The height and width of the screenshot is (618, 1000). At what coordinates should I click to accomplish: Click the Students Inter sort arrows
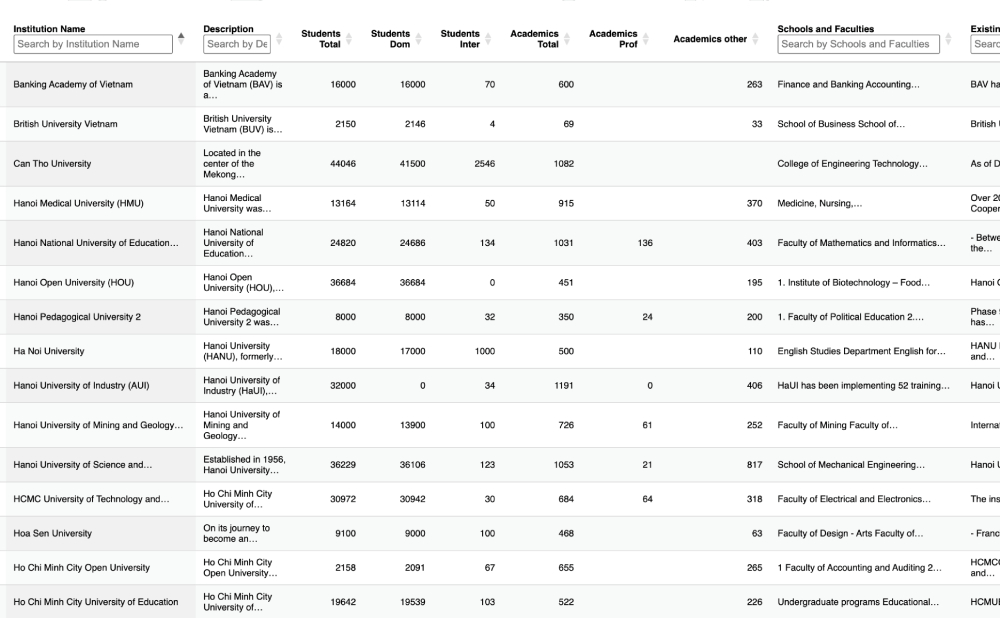[x=488, y=39]
